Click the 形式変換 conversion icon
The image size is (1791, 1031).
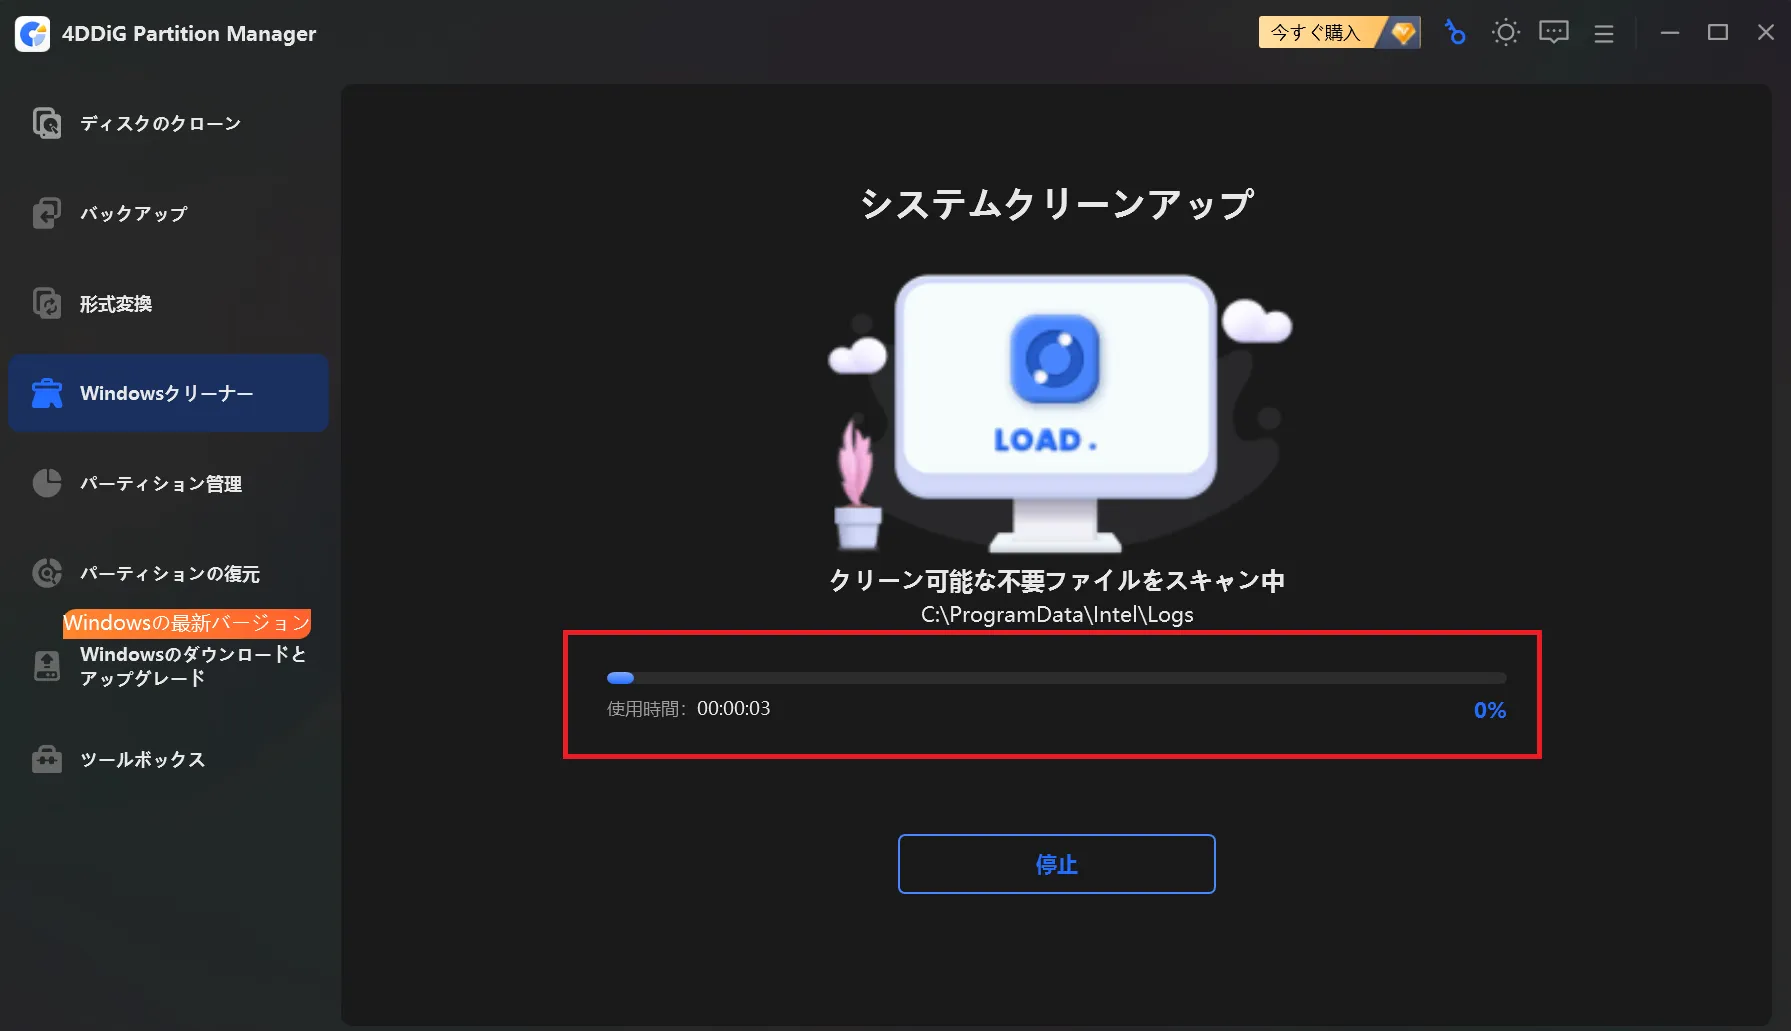tap(47, 303)
